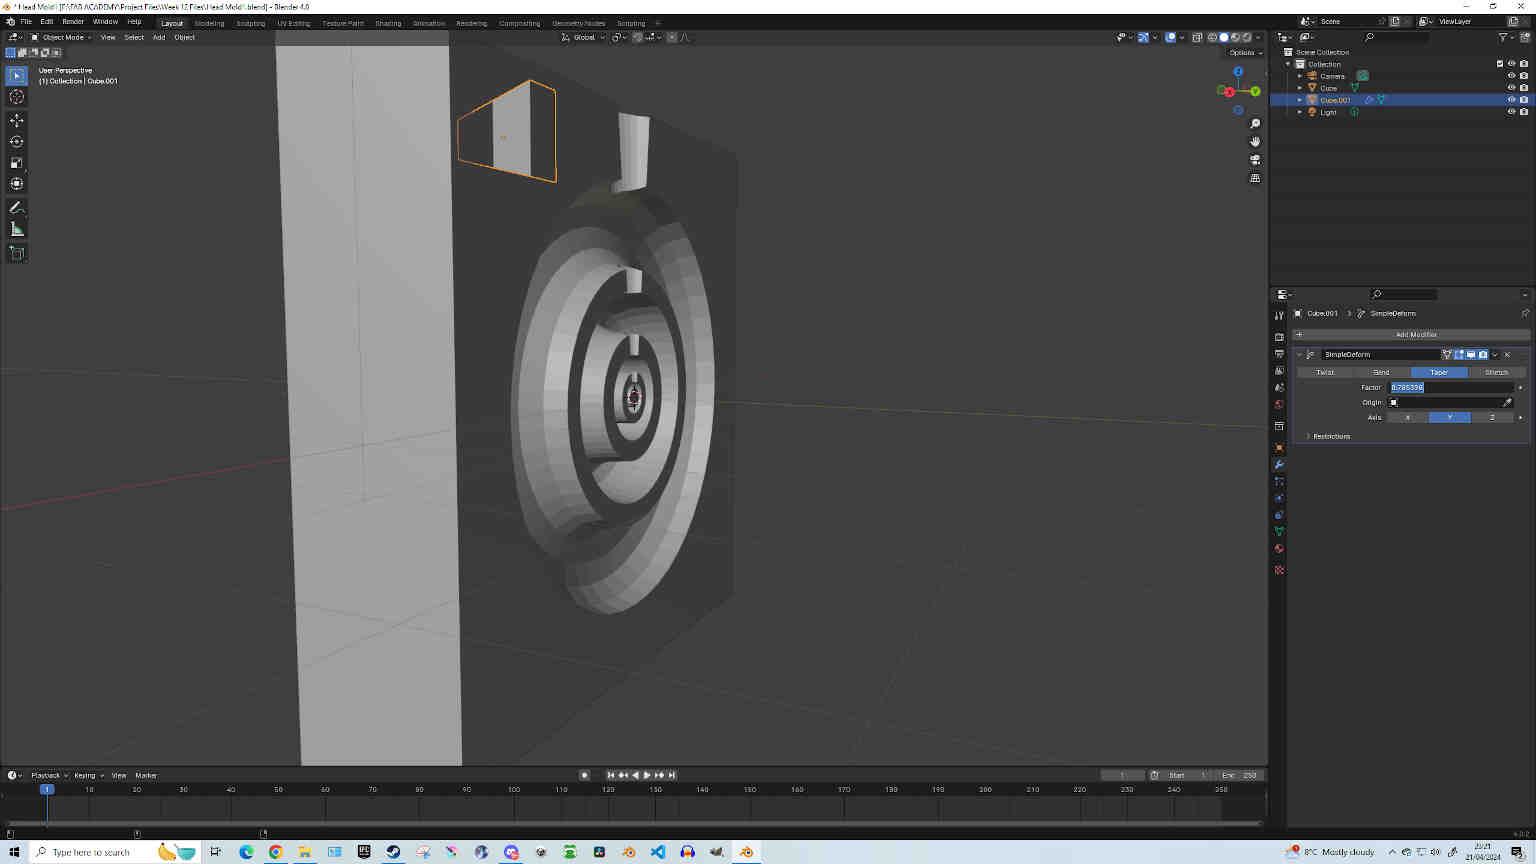Select the Transform tool
Viewport: 1536px width, 864px height.
pyautogui.click(x=17, y=184)
